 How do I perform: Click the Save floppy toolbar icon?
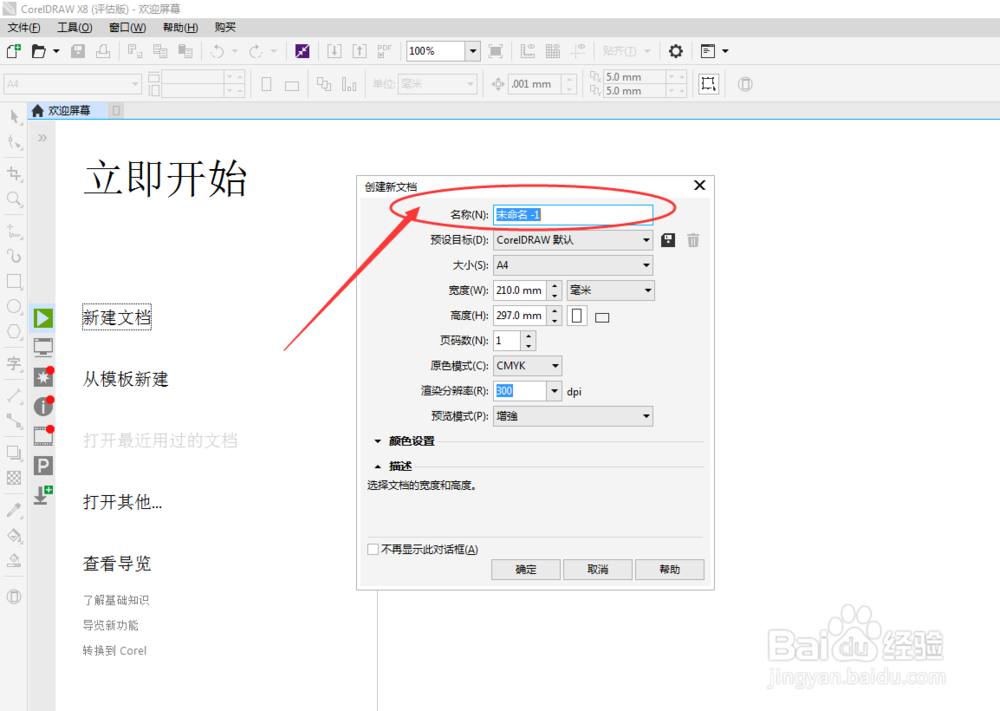pos(78,51)
